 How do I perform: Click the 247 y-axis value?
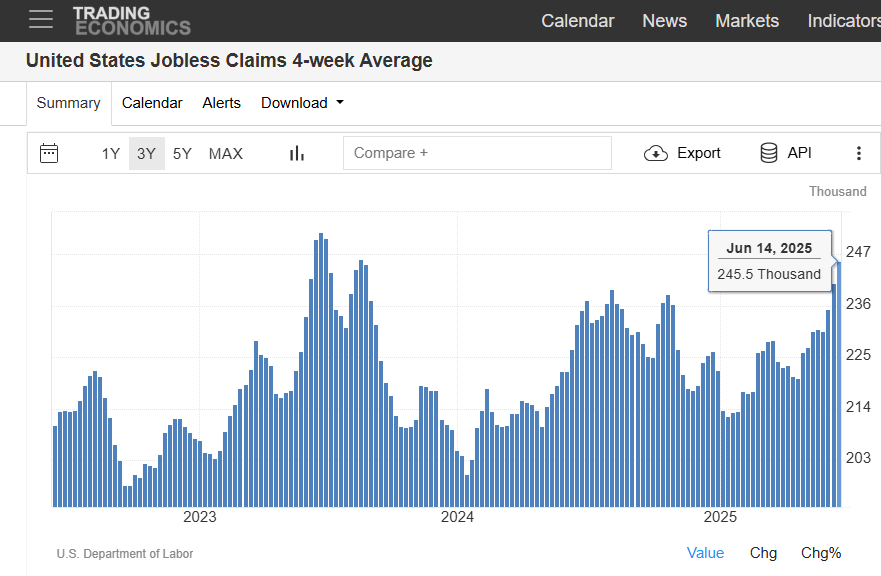(x=859, y=252)
